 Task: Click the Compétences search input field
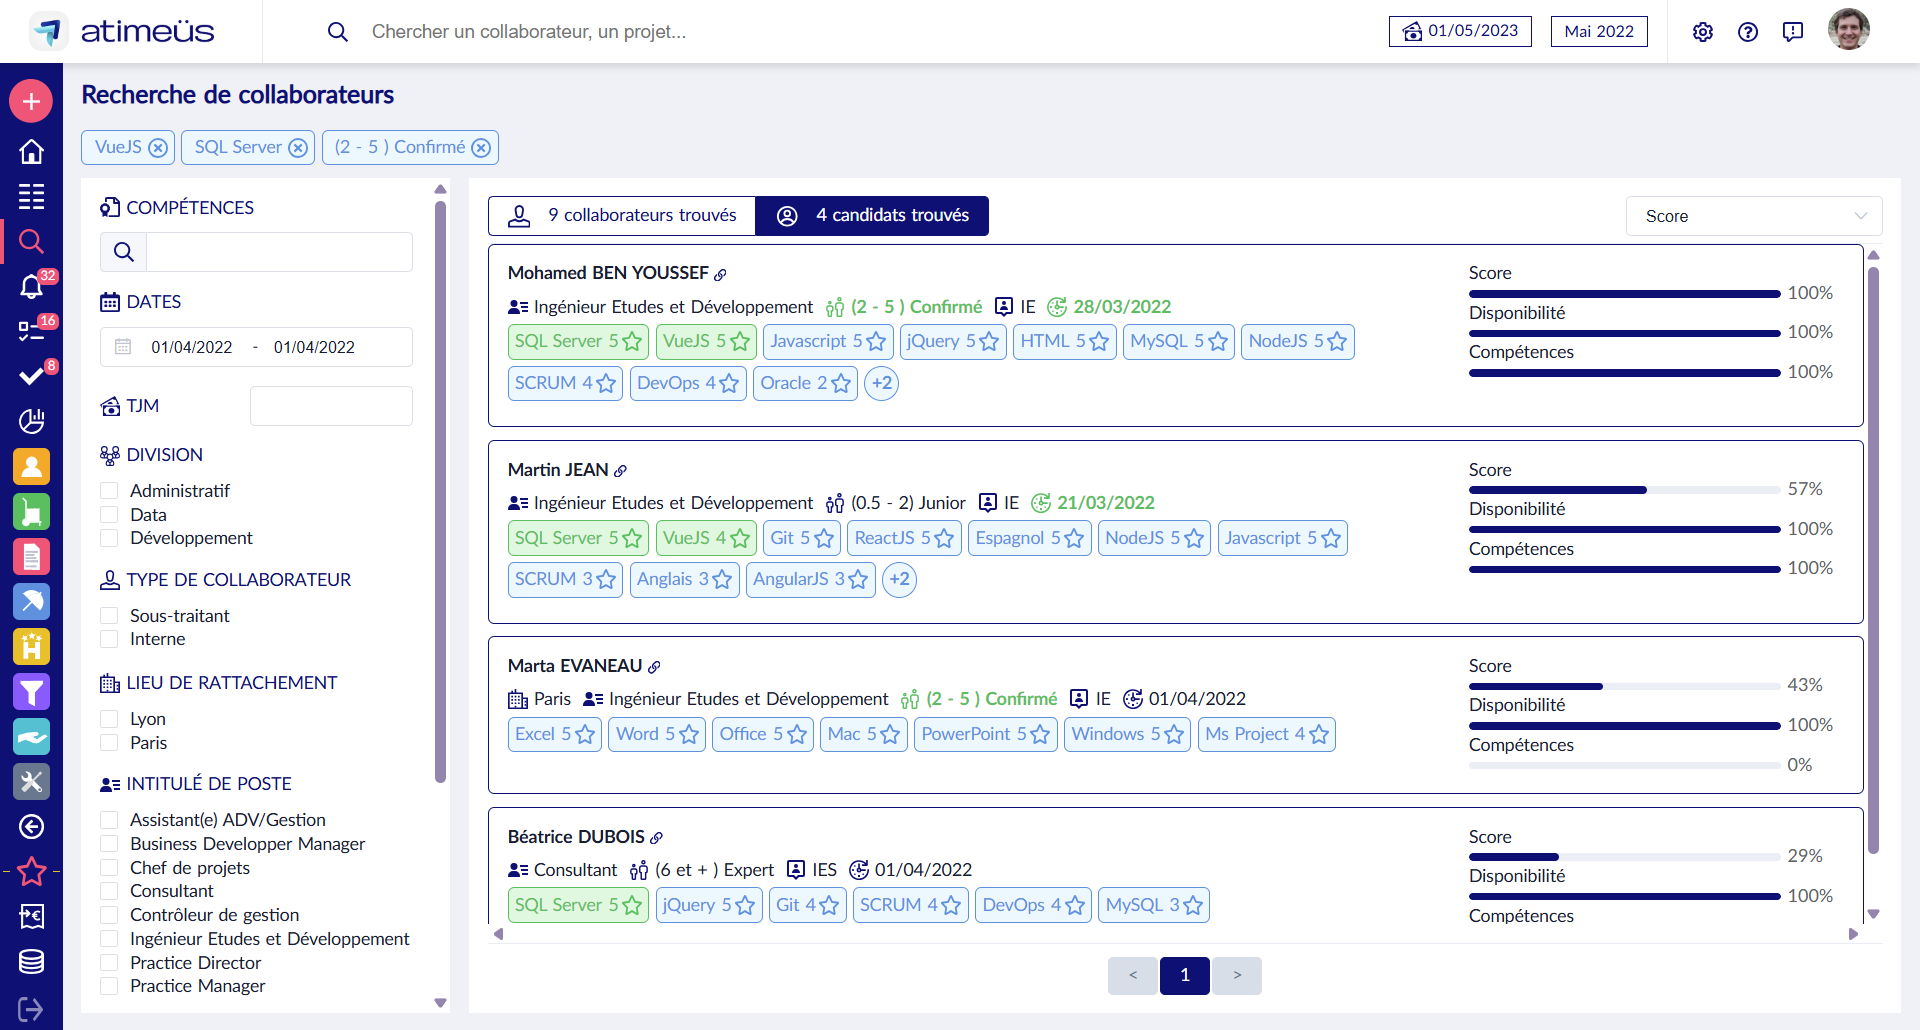[278, 252]
